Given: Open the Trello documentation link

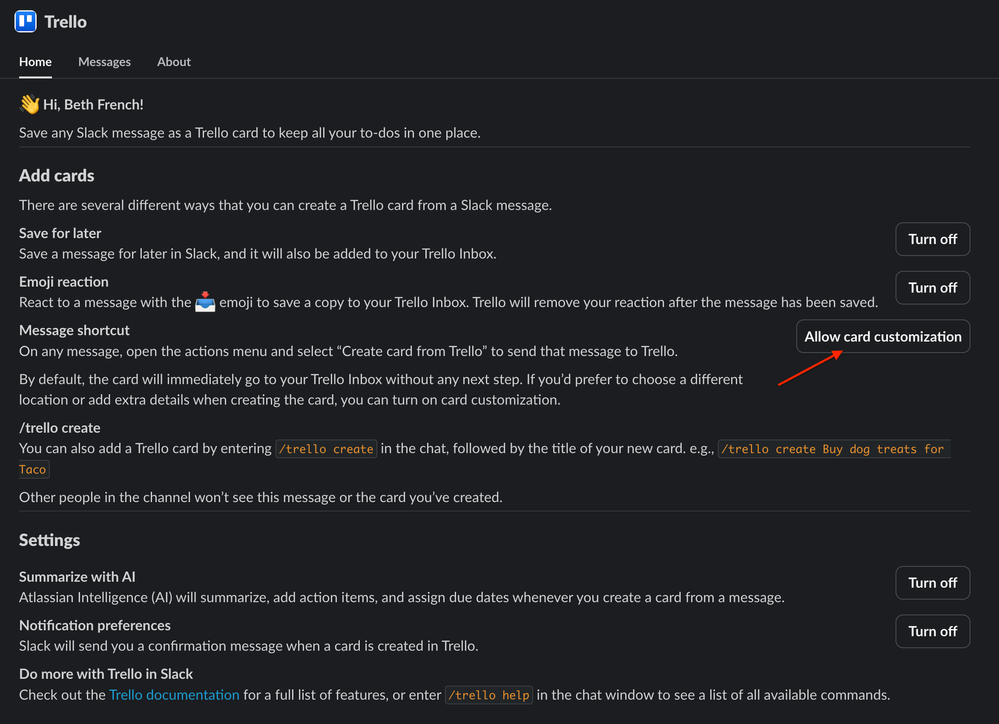Looking at the screenshot, I should (174, 694).
